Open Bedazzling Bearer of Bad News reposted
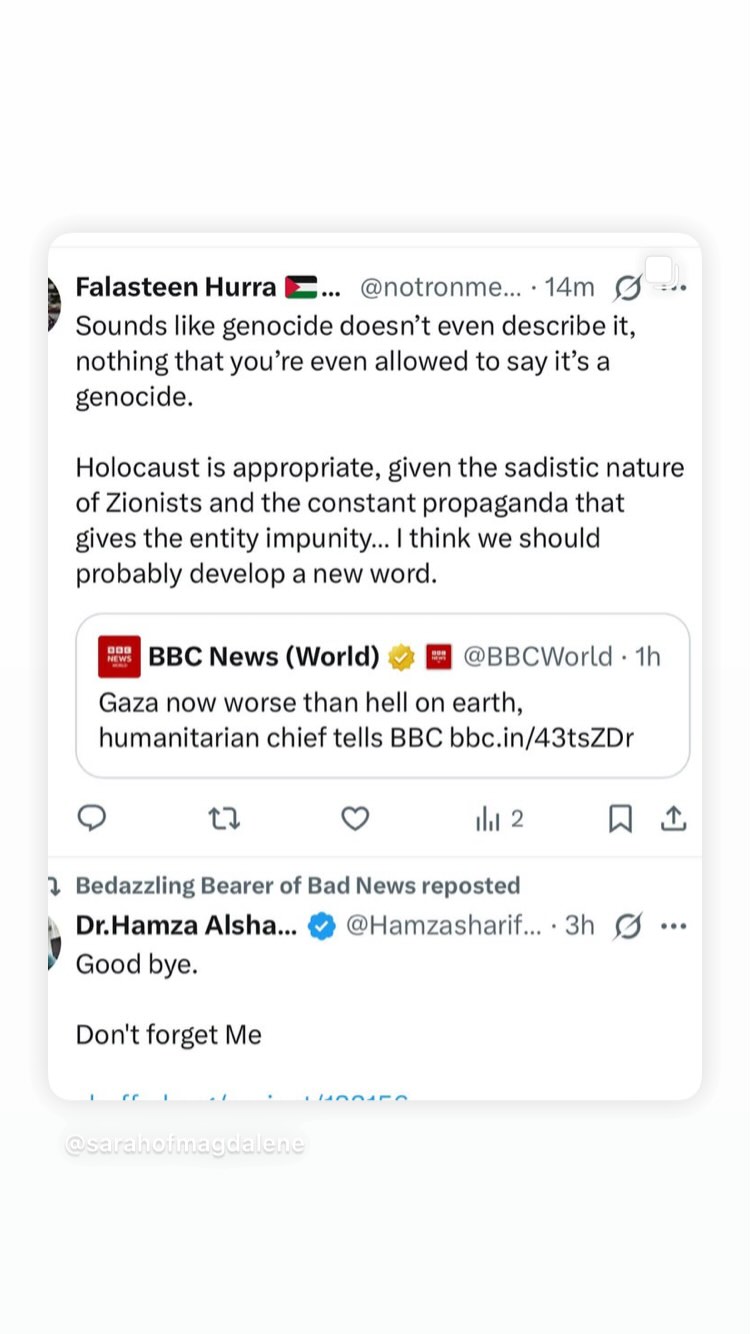The width and height of the screenshot is (750, 1334). 298,885
